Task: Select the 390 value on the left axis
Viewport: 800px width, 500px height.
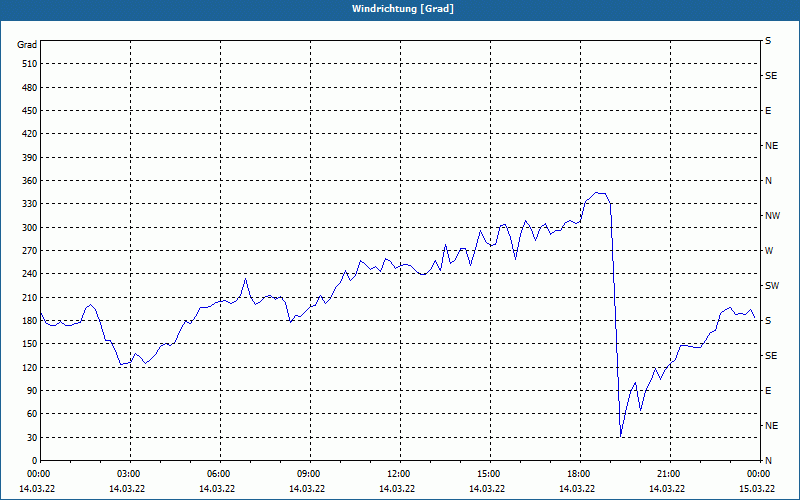Action: tap(30, 158)
